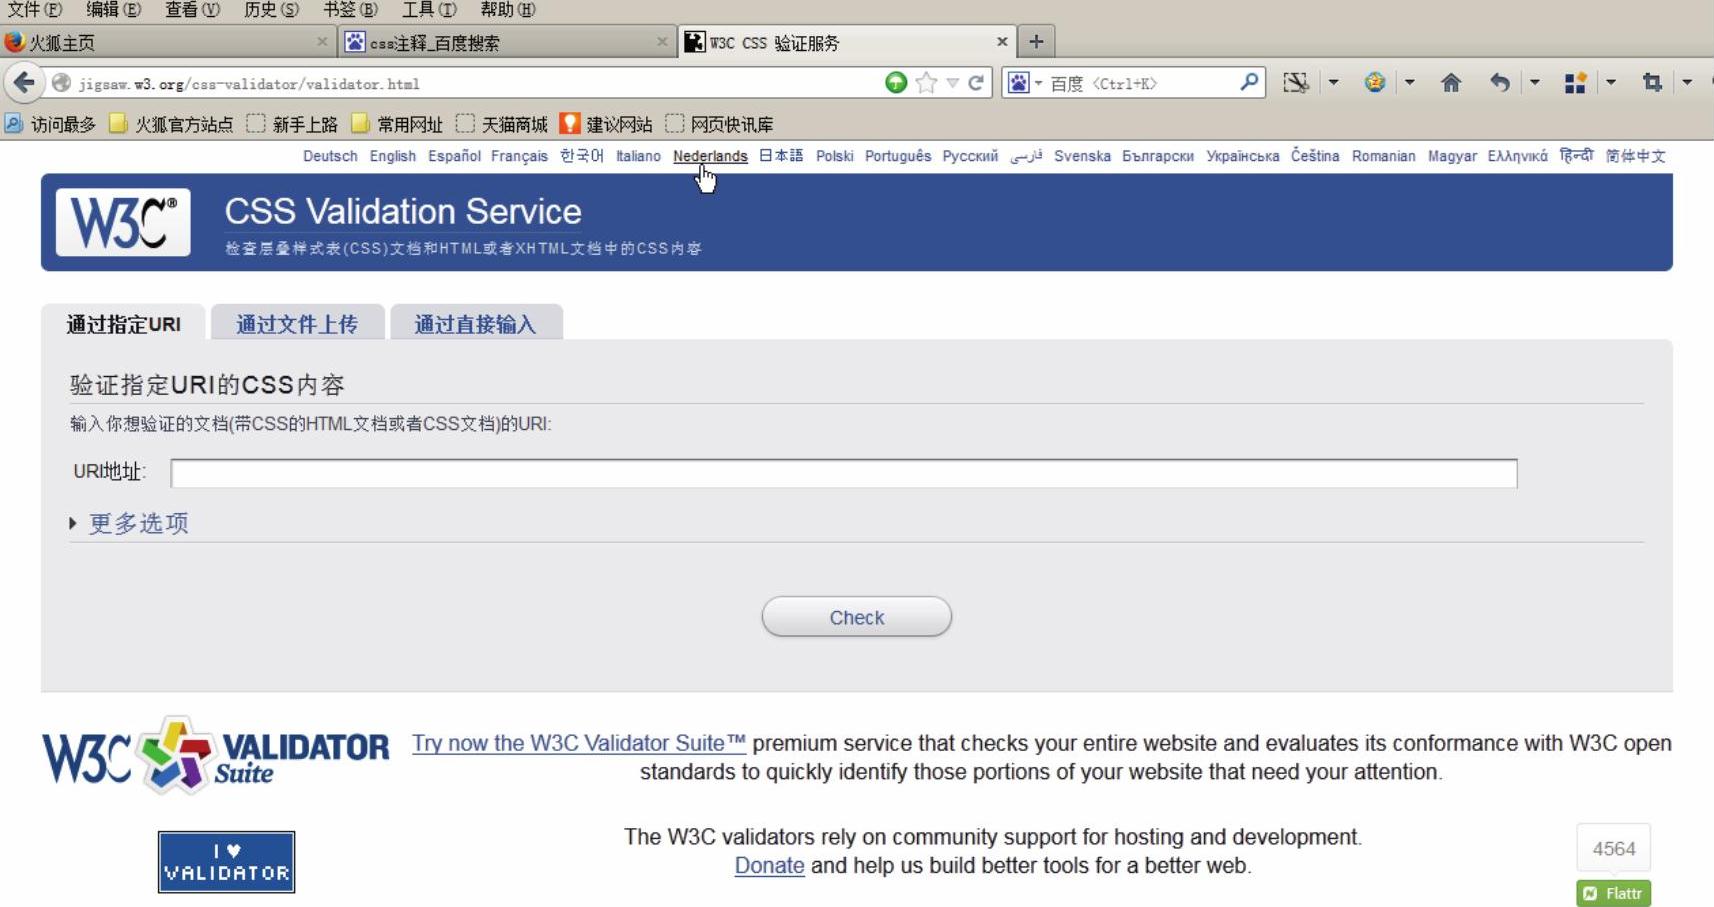This screenshot has width=1714, height=907.
Task: Click the W3C logo in header
Action: [x=123, y=222]
